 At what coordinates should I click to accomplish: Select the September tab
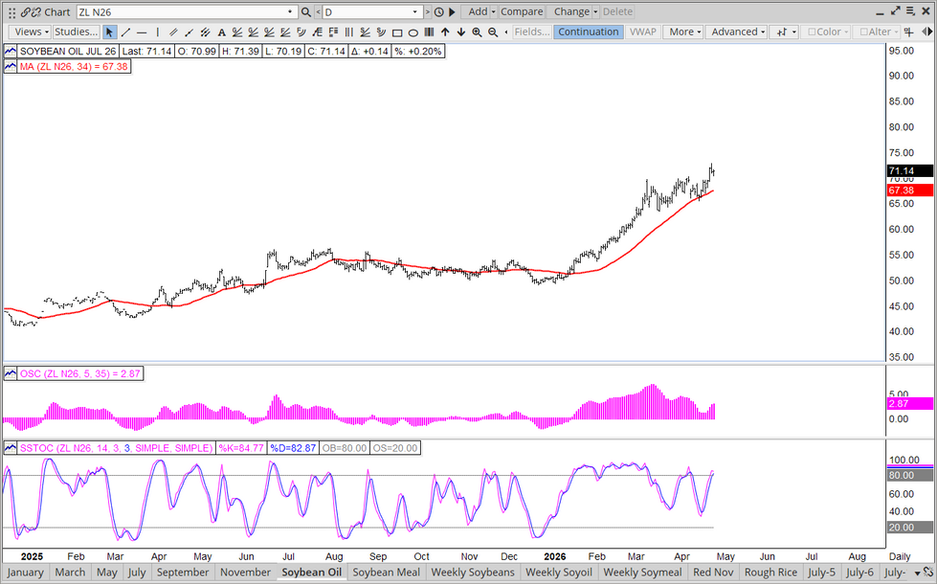pos(182,573)
